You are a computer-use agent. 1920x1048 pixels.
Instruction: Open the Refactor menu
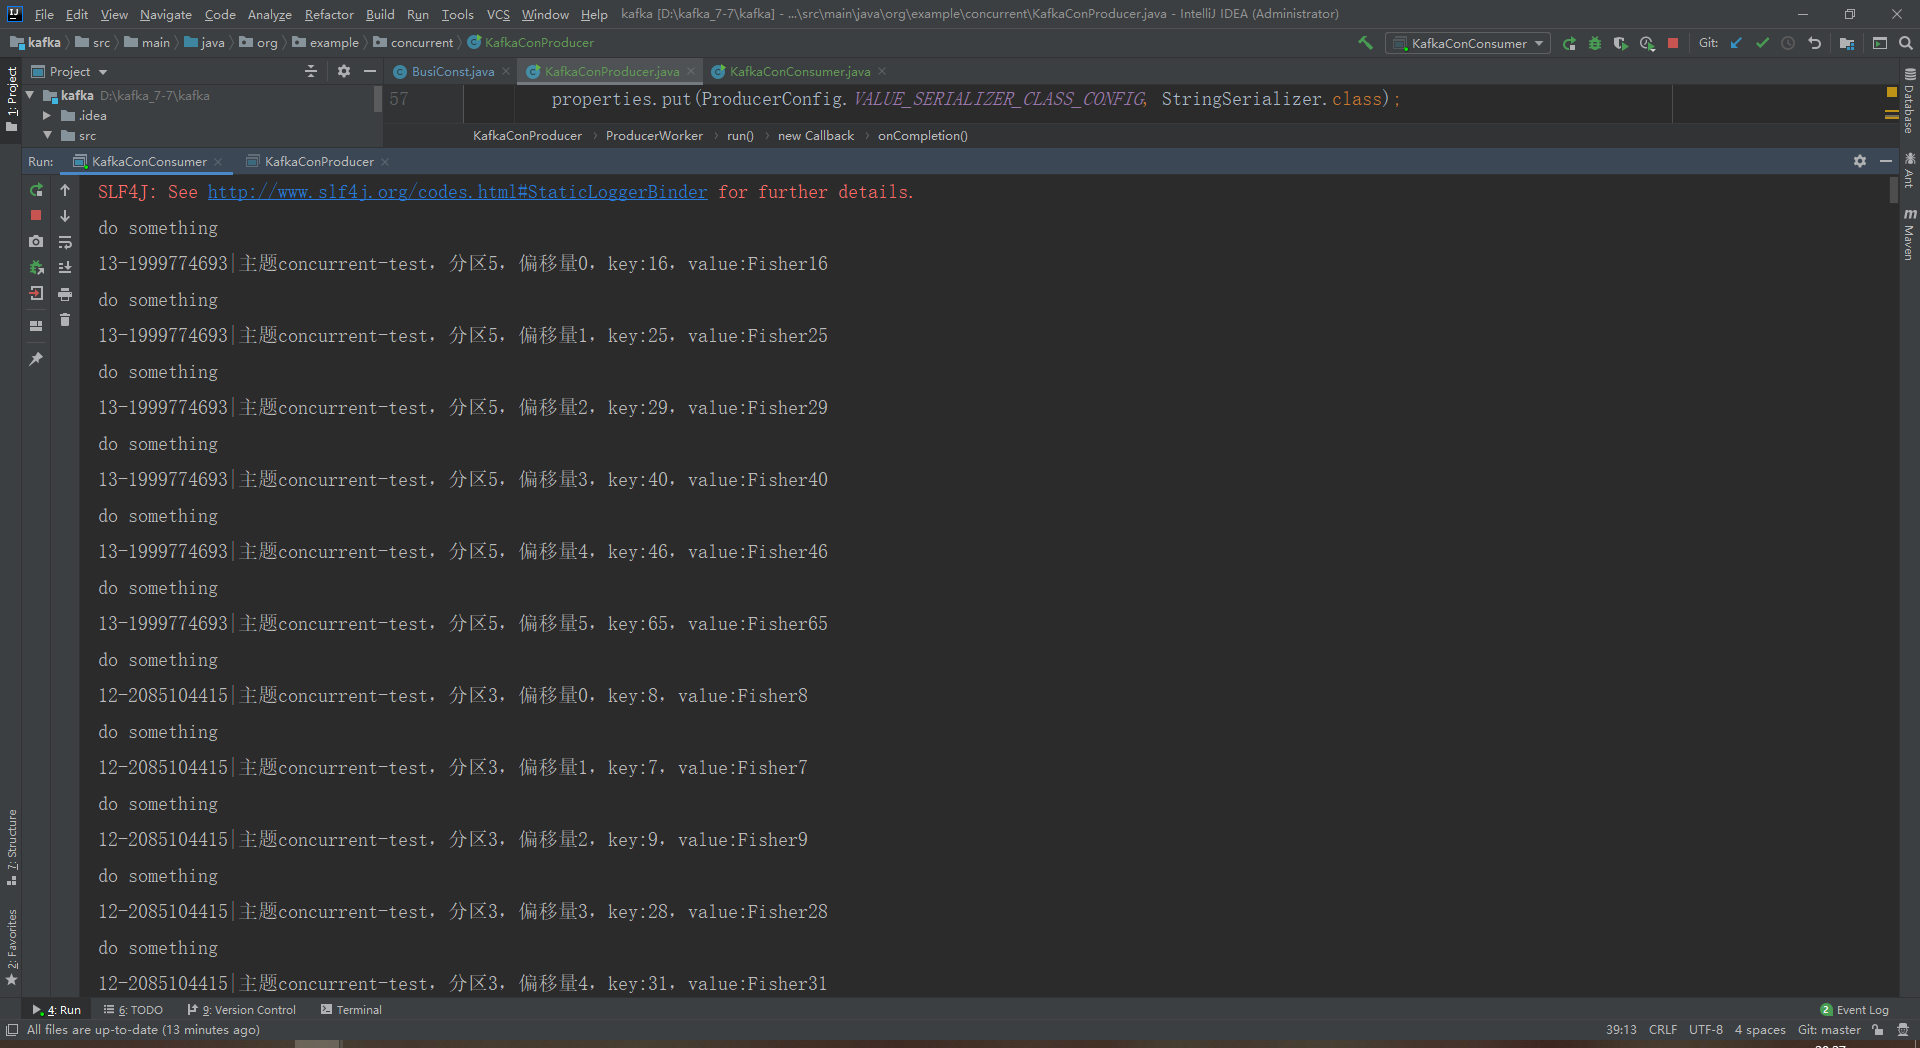[x=329, y=14]
